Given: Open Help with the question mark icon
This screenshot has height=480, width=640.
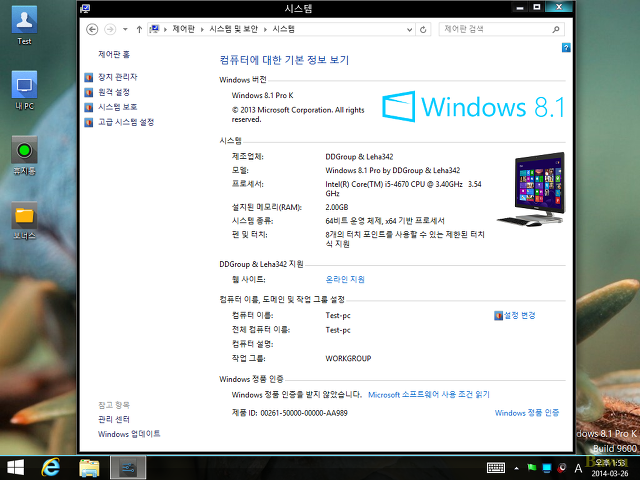Looking at the screenshot, I should (x=566, y=48).
